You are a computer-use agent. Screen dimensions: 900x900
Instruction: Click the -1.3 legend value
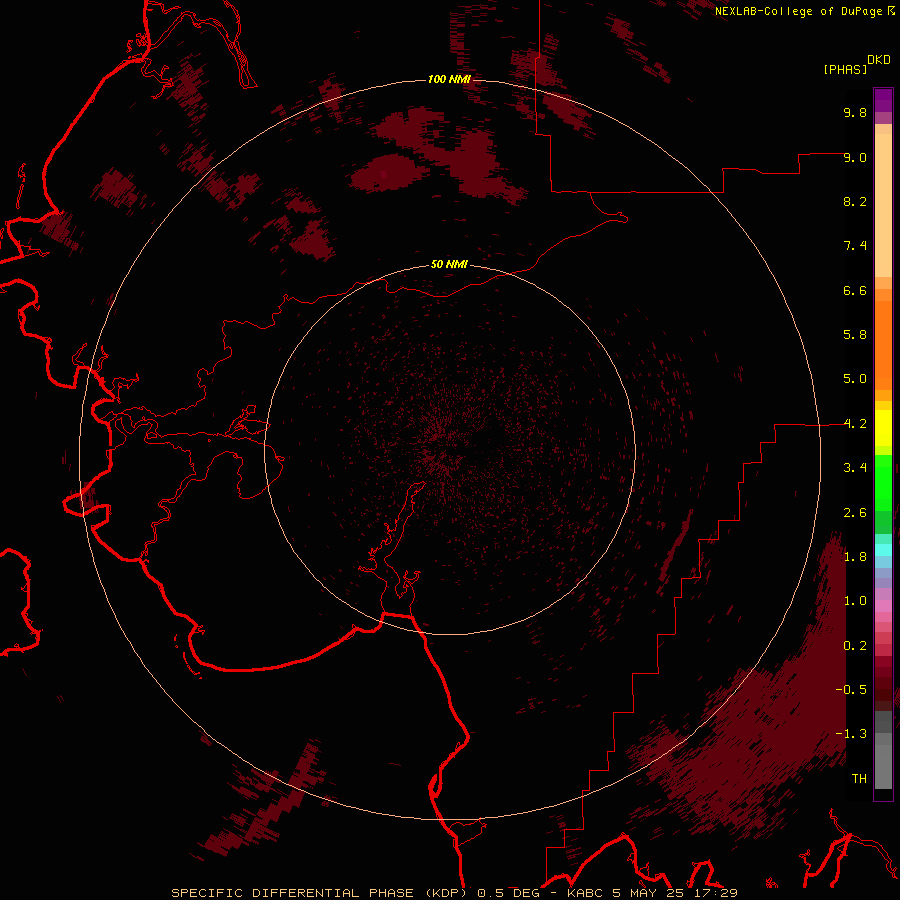coord(851,734)
